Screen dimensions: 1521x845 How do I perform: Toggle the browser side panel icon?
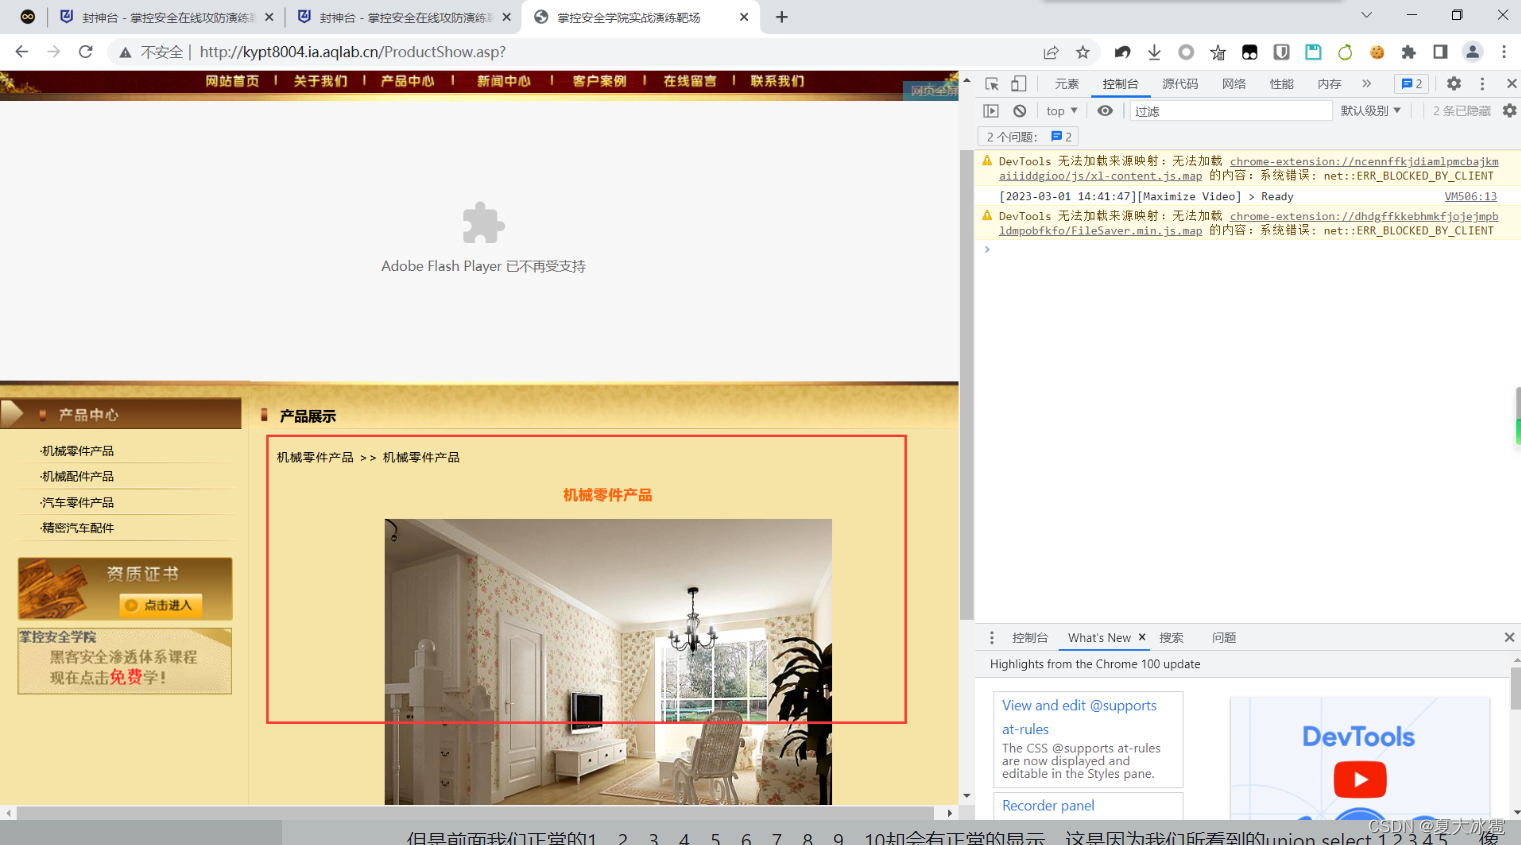1440,52
